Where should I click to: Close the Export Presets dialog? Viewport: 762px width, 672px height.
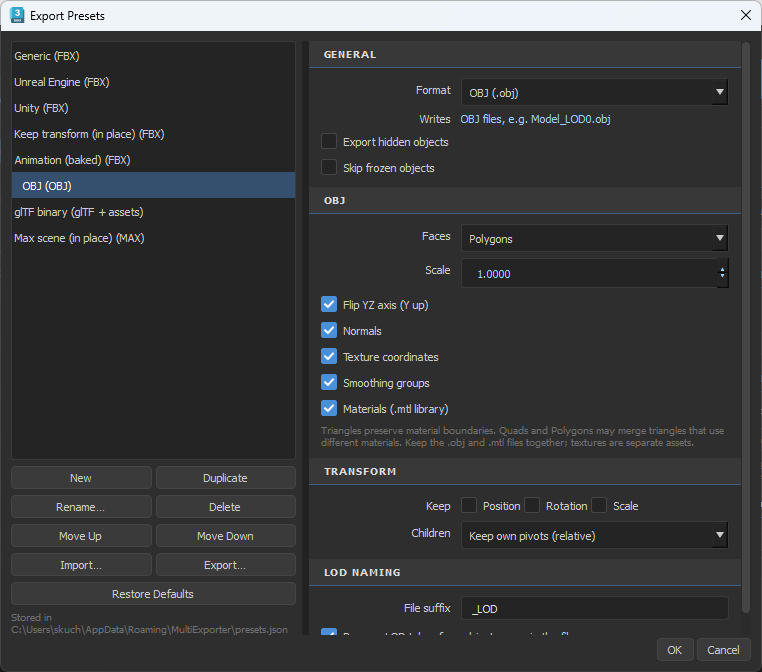pyautogui.click(x=745, y=15)
